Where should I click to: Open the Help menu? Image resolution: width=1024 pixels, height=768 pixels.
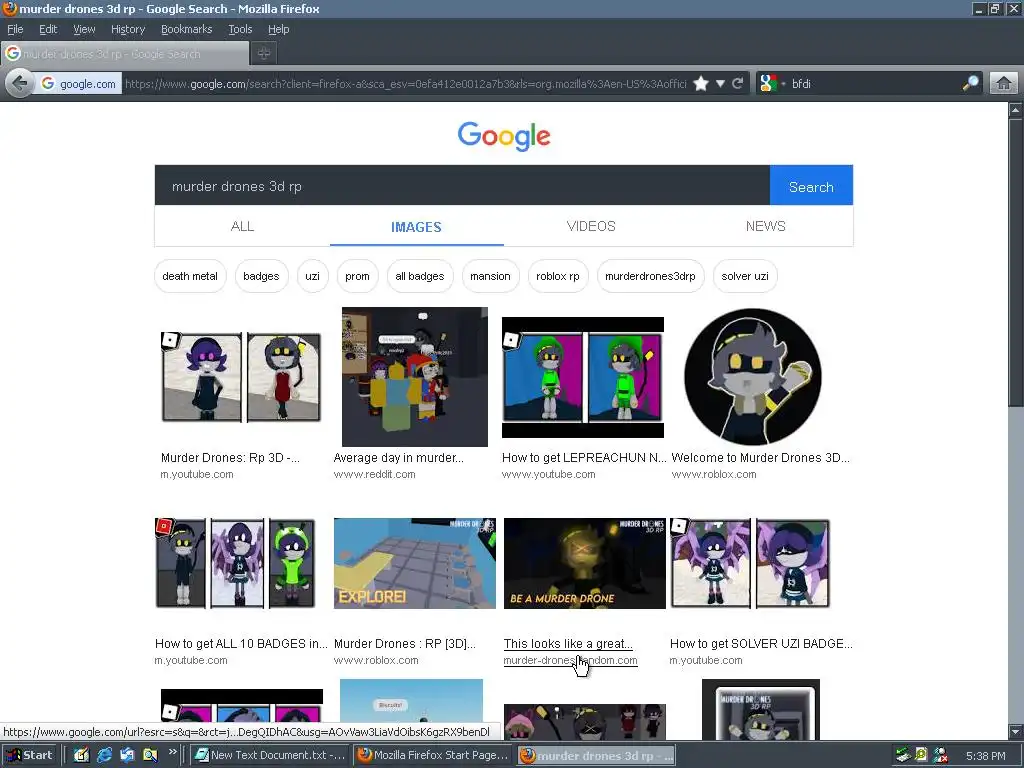click(278, 29)
